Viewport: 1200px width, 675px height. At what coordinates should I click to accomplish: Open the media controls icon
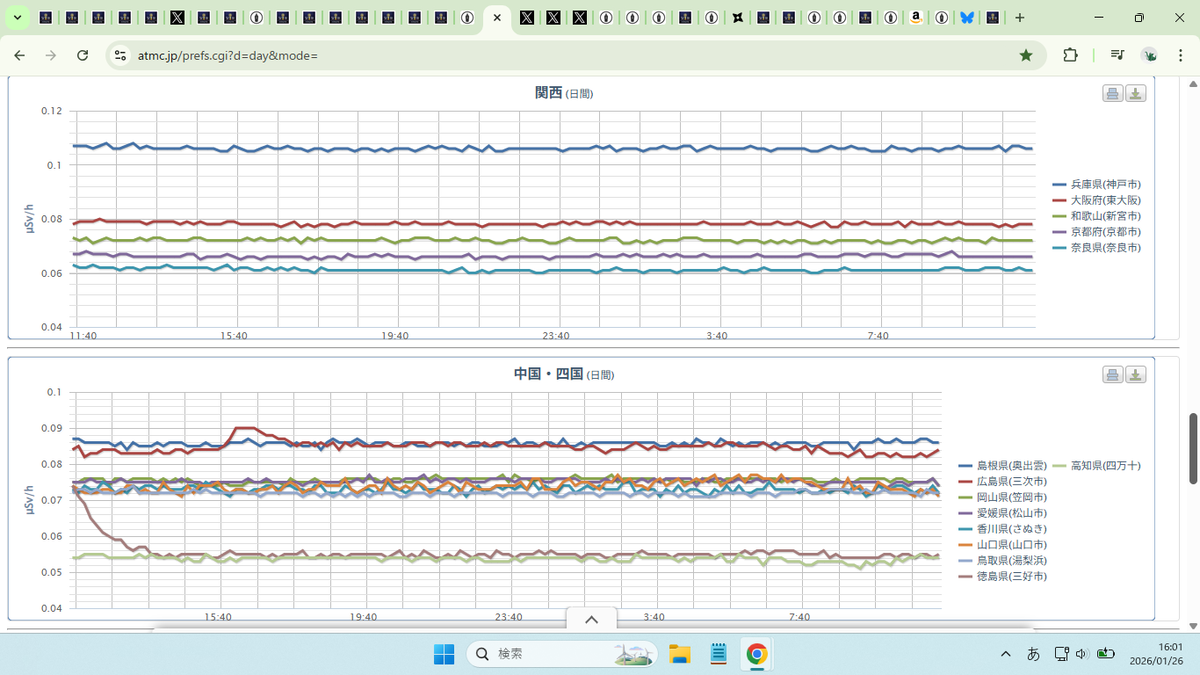coord(1117,55)
